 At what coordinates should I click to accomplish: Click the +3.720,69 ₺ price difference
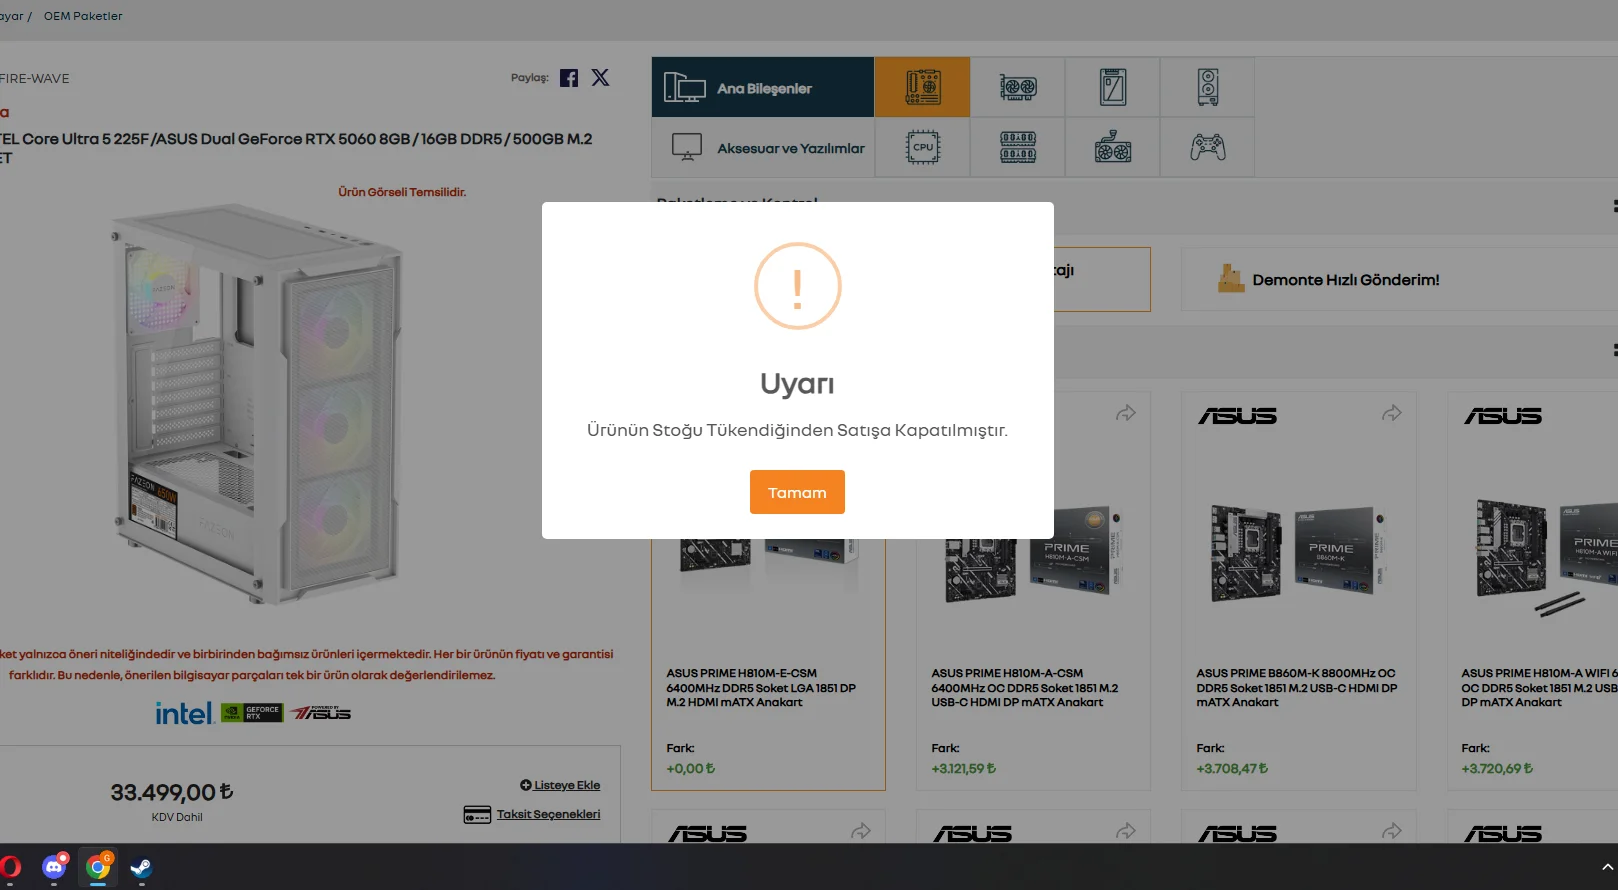click(1497, 769)
